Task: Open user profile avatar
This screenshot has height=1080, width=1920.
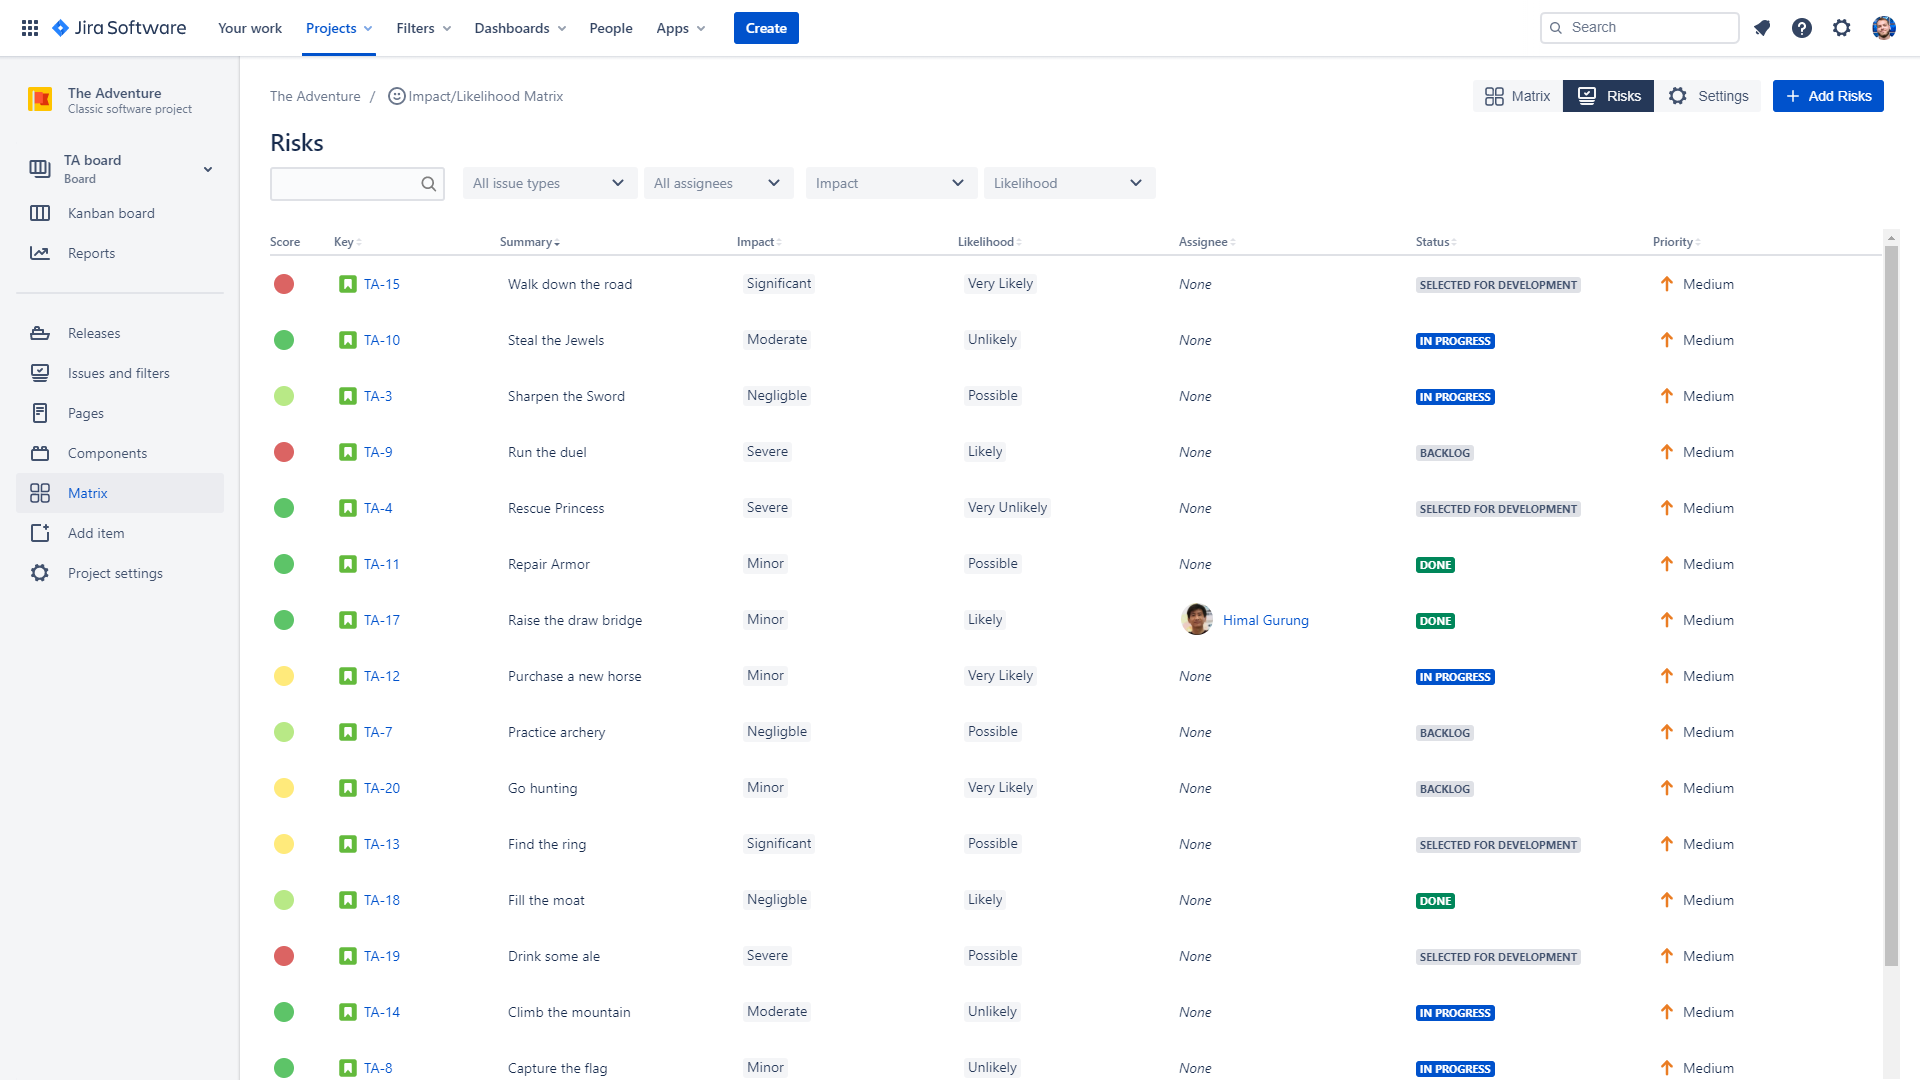Action: pos(1883,28)
